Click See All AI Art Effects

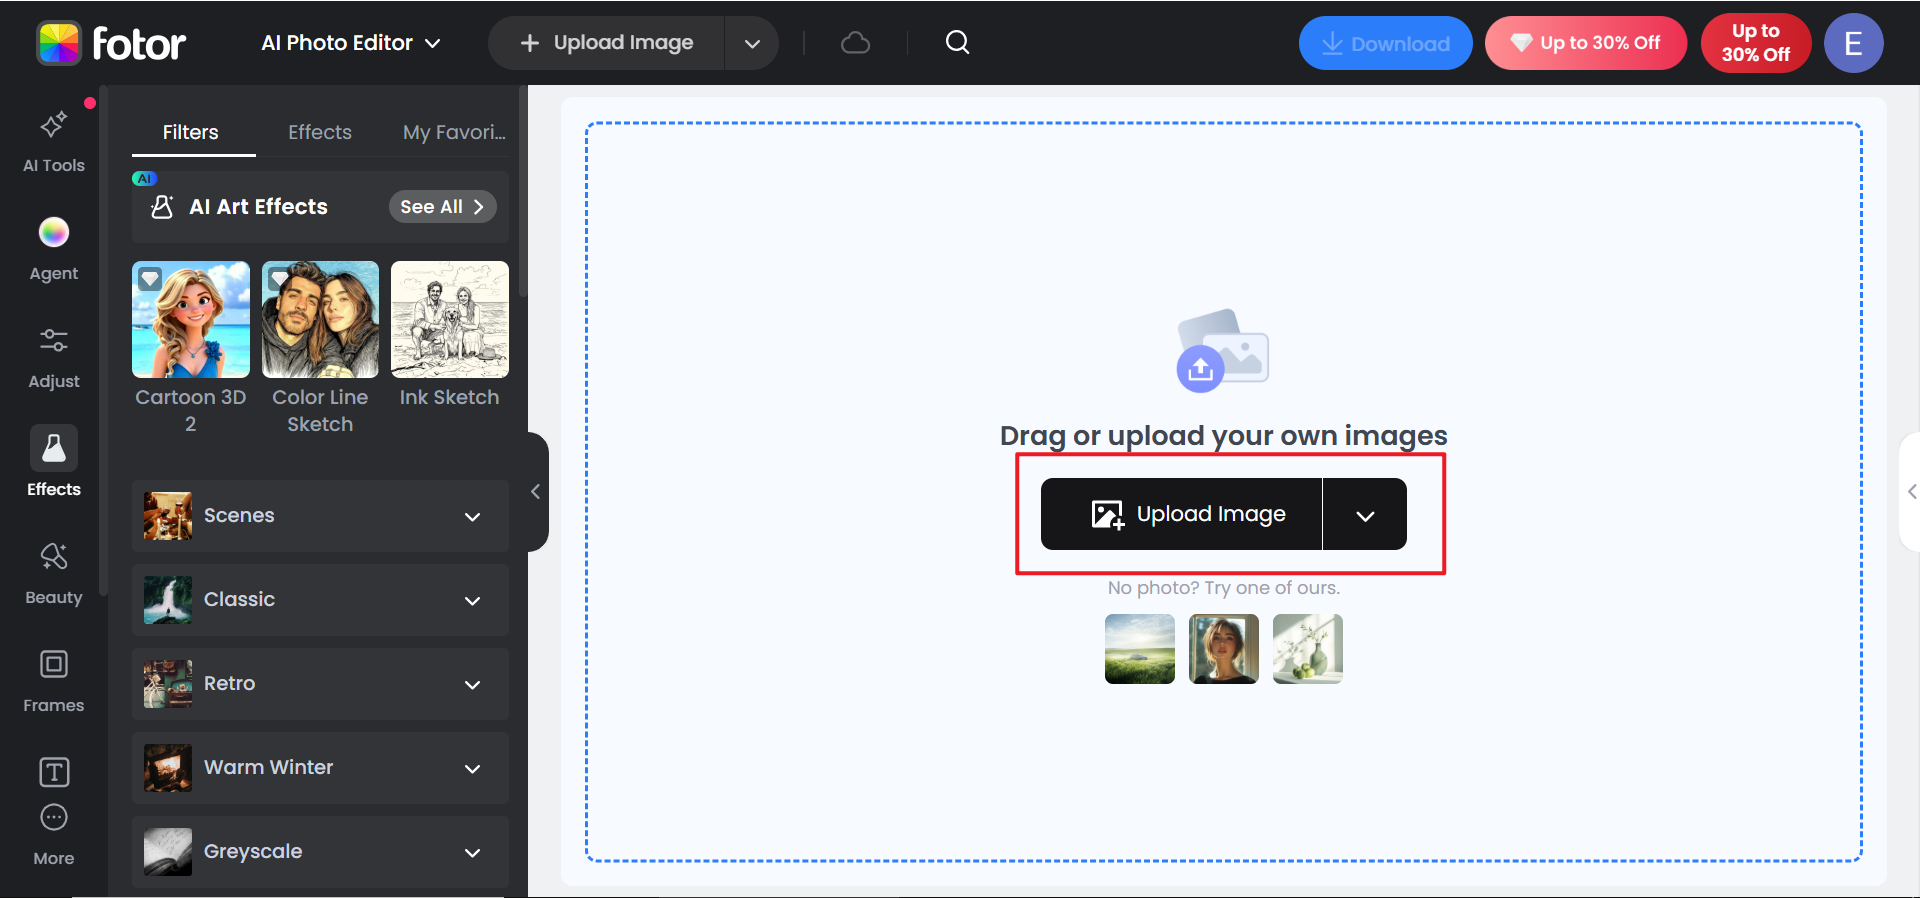point(442,206)
